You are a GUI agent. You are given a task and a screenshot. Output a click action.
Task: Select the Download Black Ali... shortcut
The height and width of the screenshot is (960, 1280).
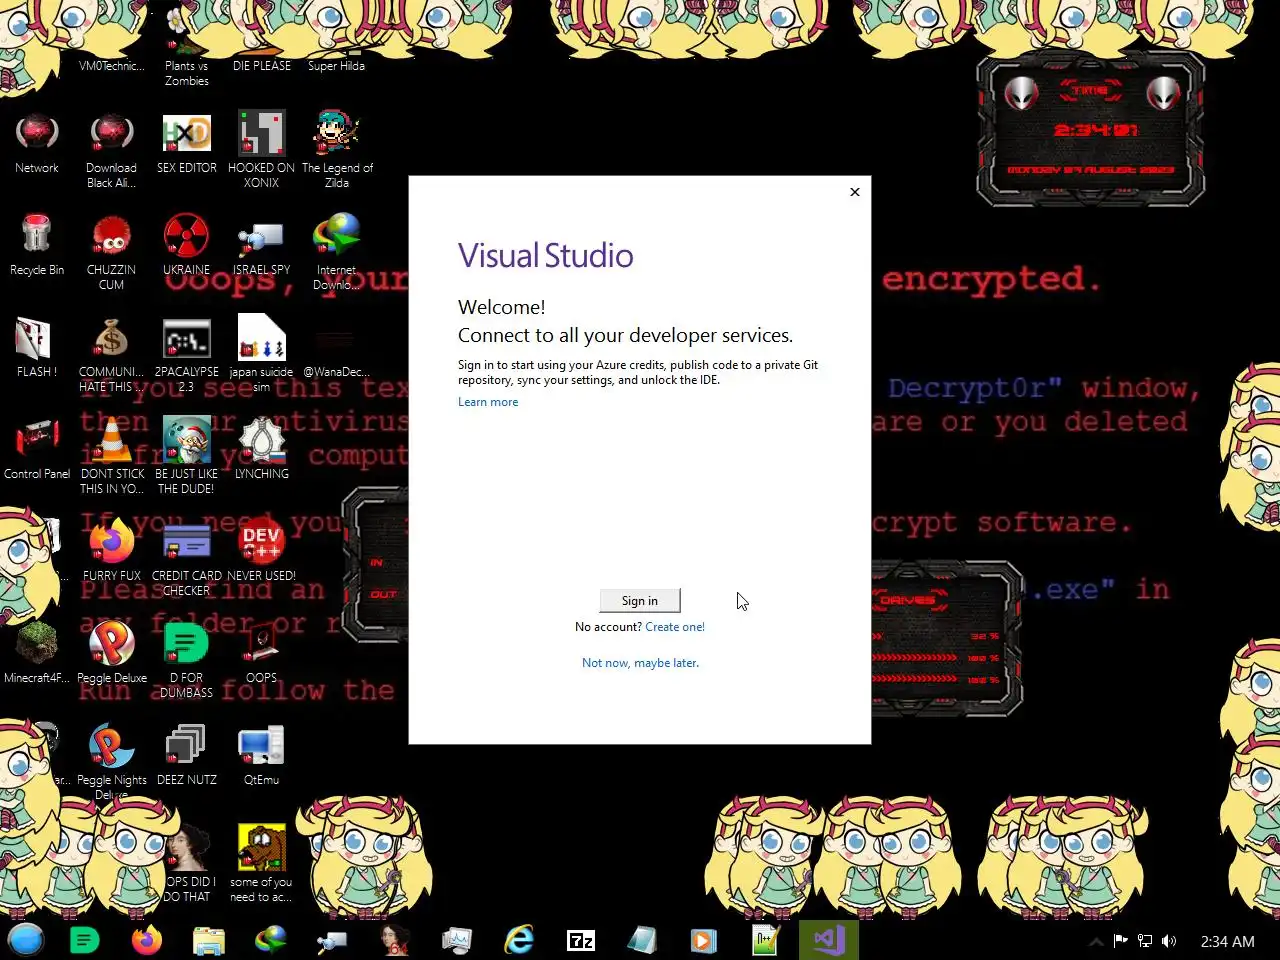tap(112, 150)
